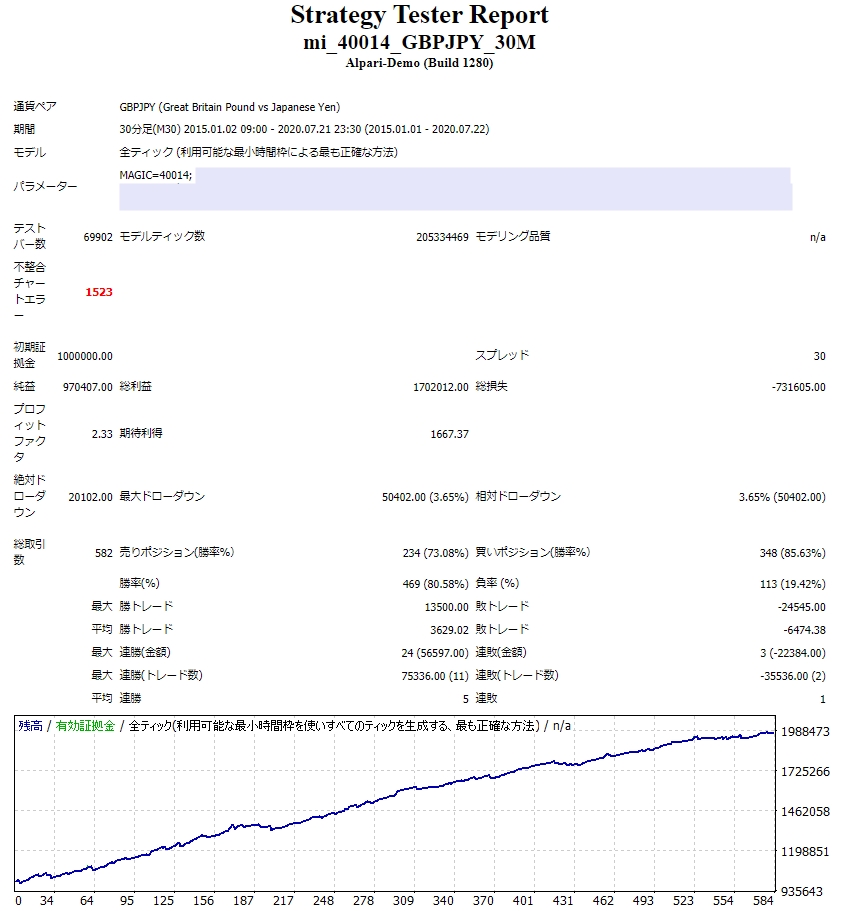845x911 pixels.
Task: Select the relative drawdown value 3.65% (50402.00)
Action: click(x=782, y=497)
